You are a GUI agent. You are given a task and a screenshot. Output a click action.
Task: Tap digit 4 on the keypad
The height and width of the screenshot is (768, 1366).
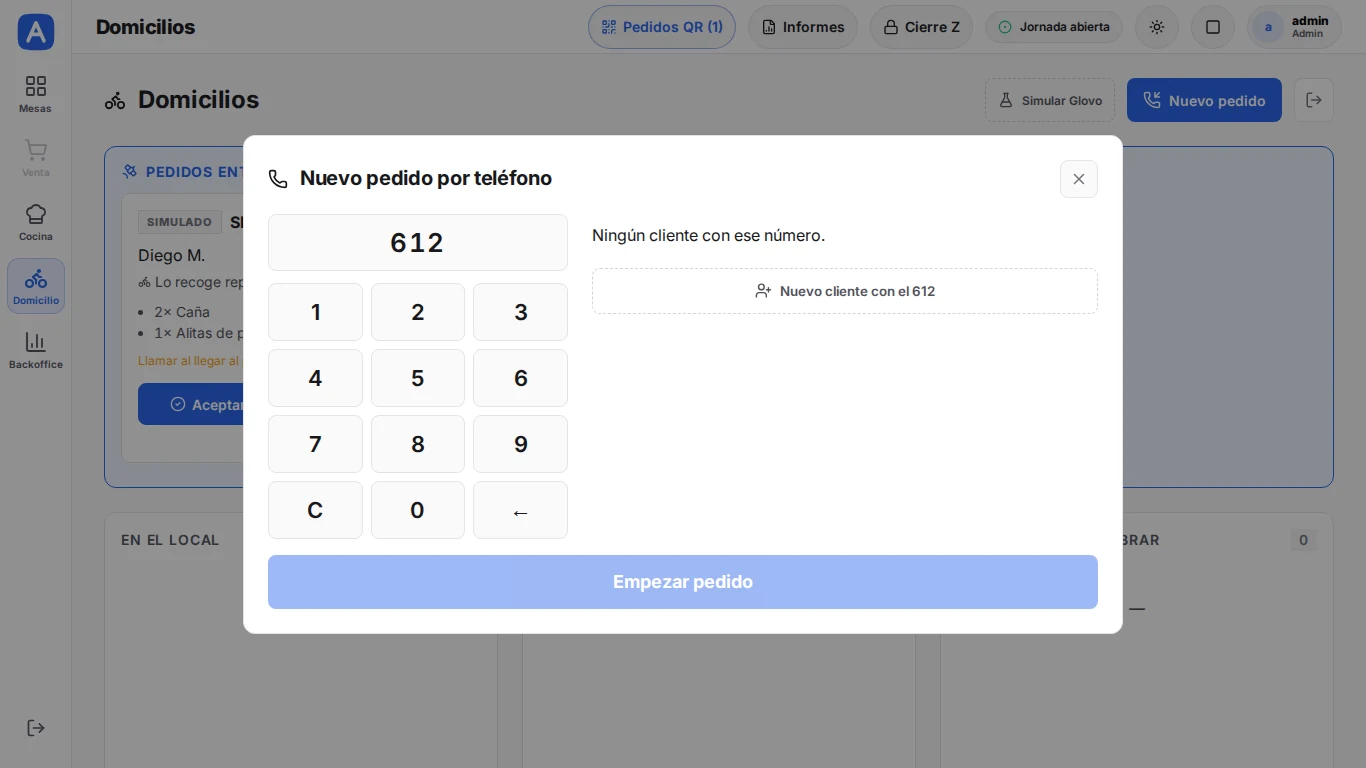(x=315, y=378)
